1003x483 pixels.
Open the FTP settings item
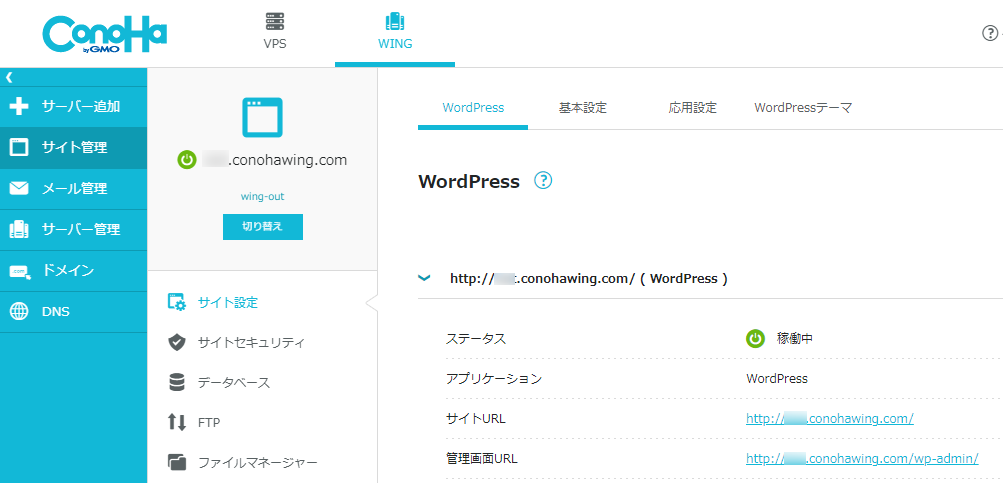(x=208, y=422)
